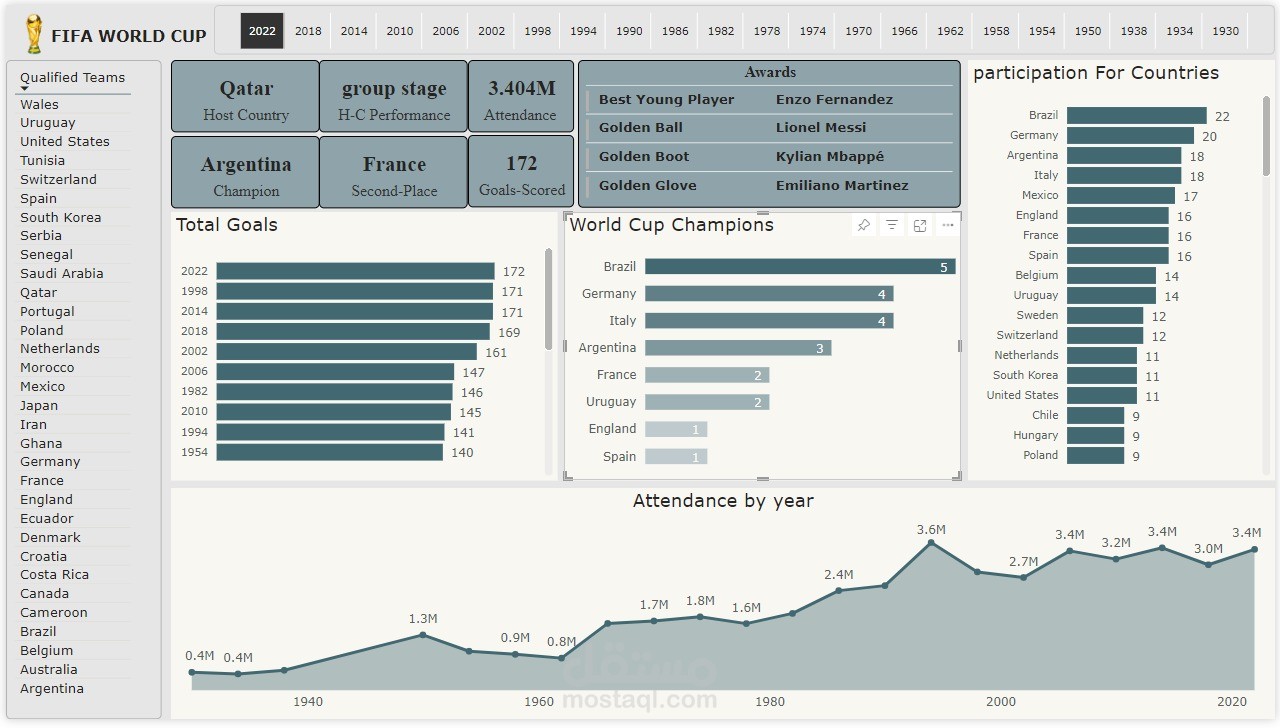1280x728 pixels.
Task: Click the 1930 year button
Action: [1226, 31]
